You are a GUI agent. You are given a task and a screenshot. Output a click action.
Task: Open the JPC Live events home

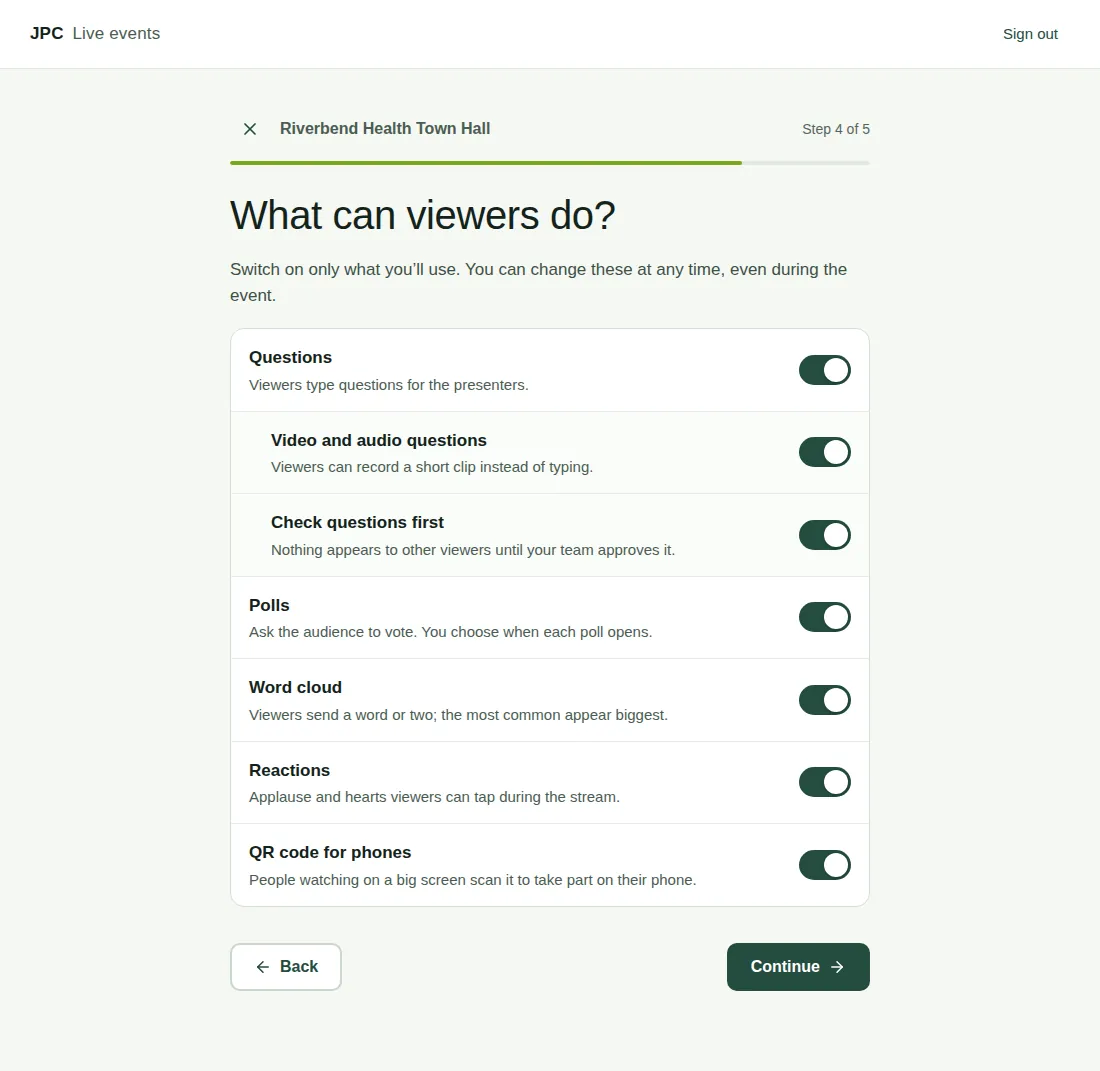(x=95, y=34)
